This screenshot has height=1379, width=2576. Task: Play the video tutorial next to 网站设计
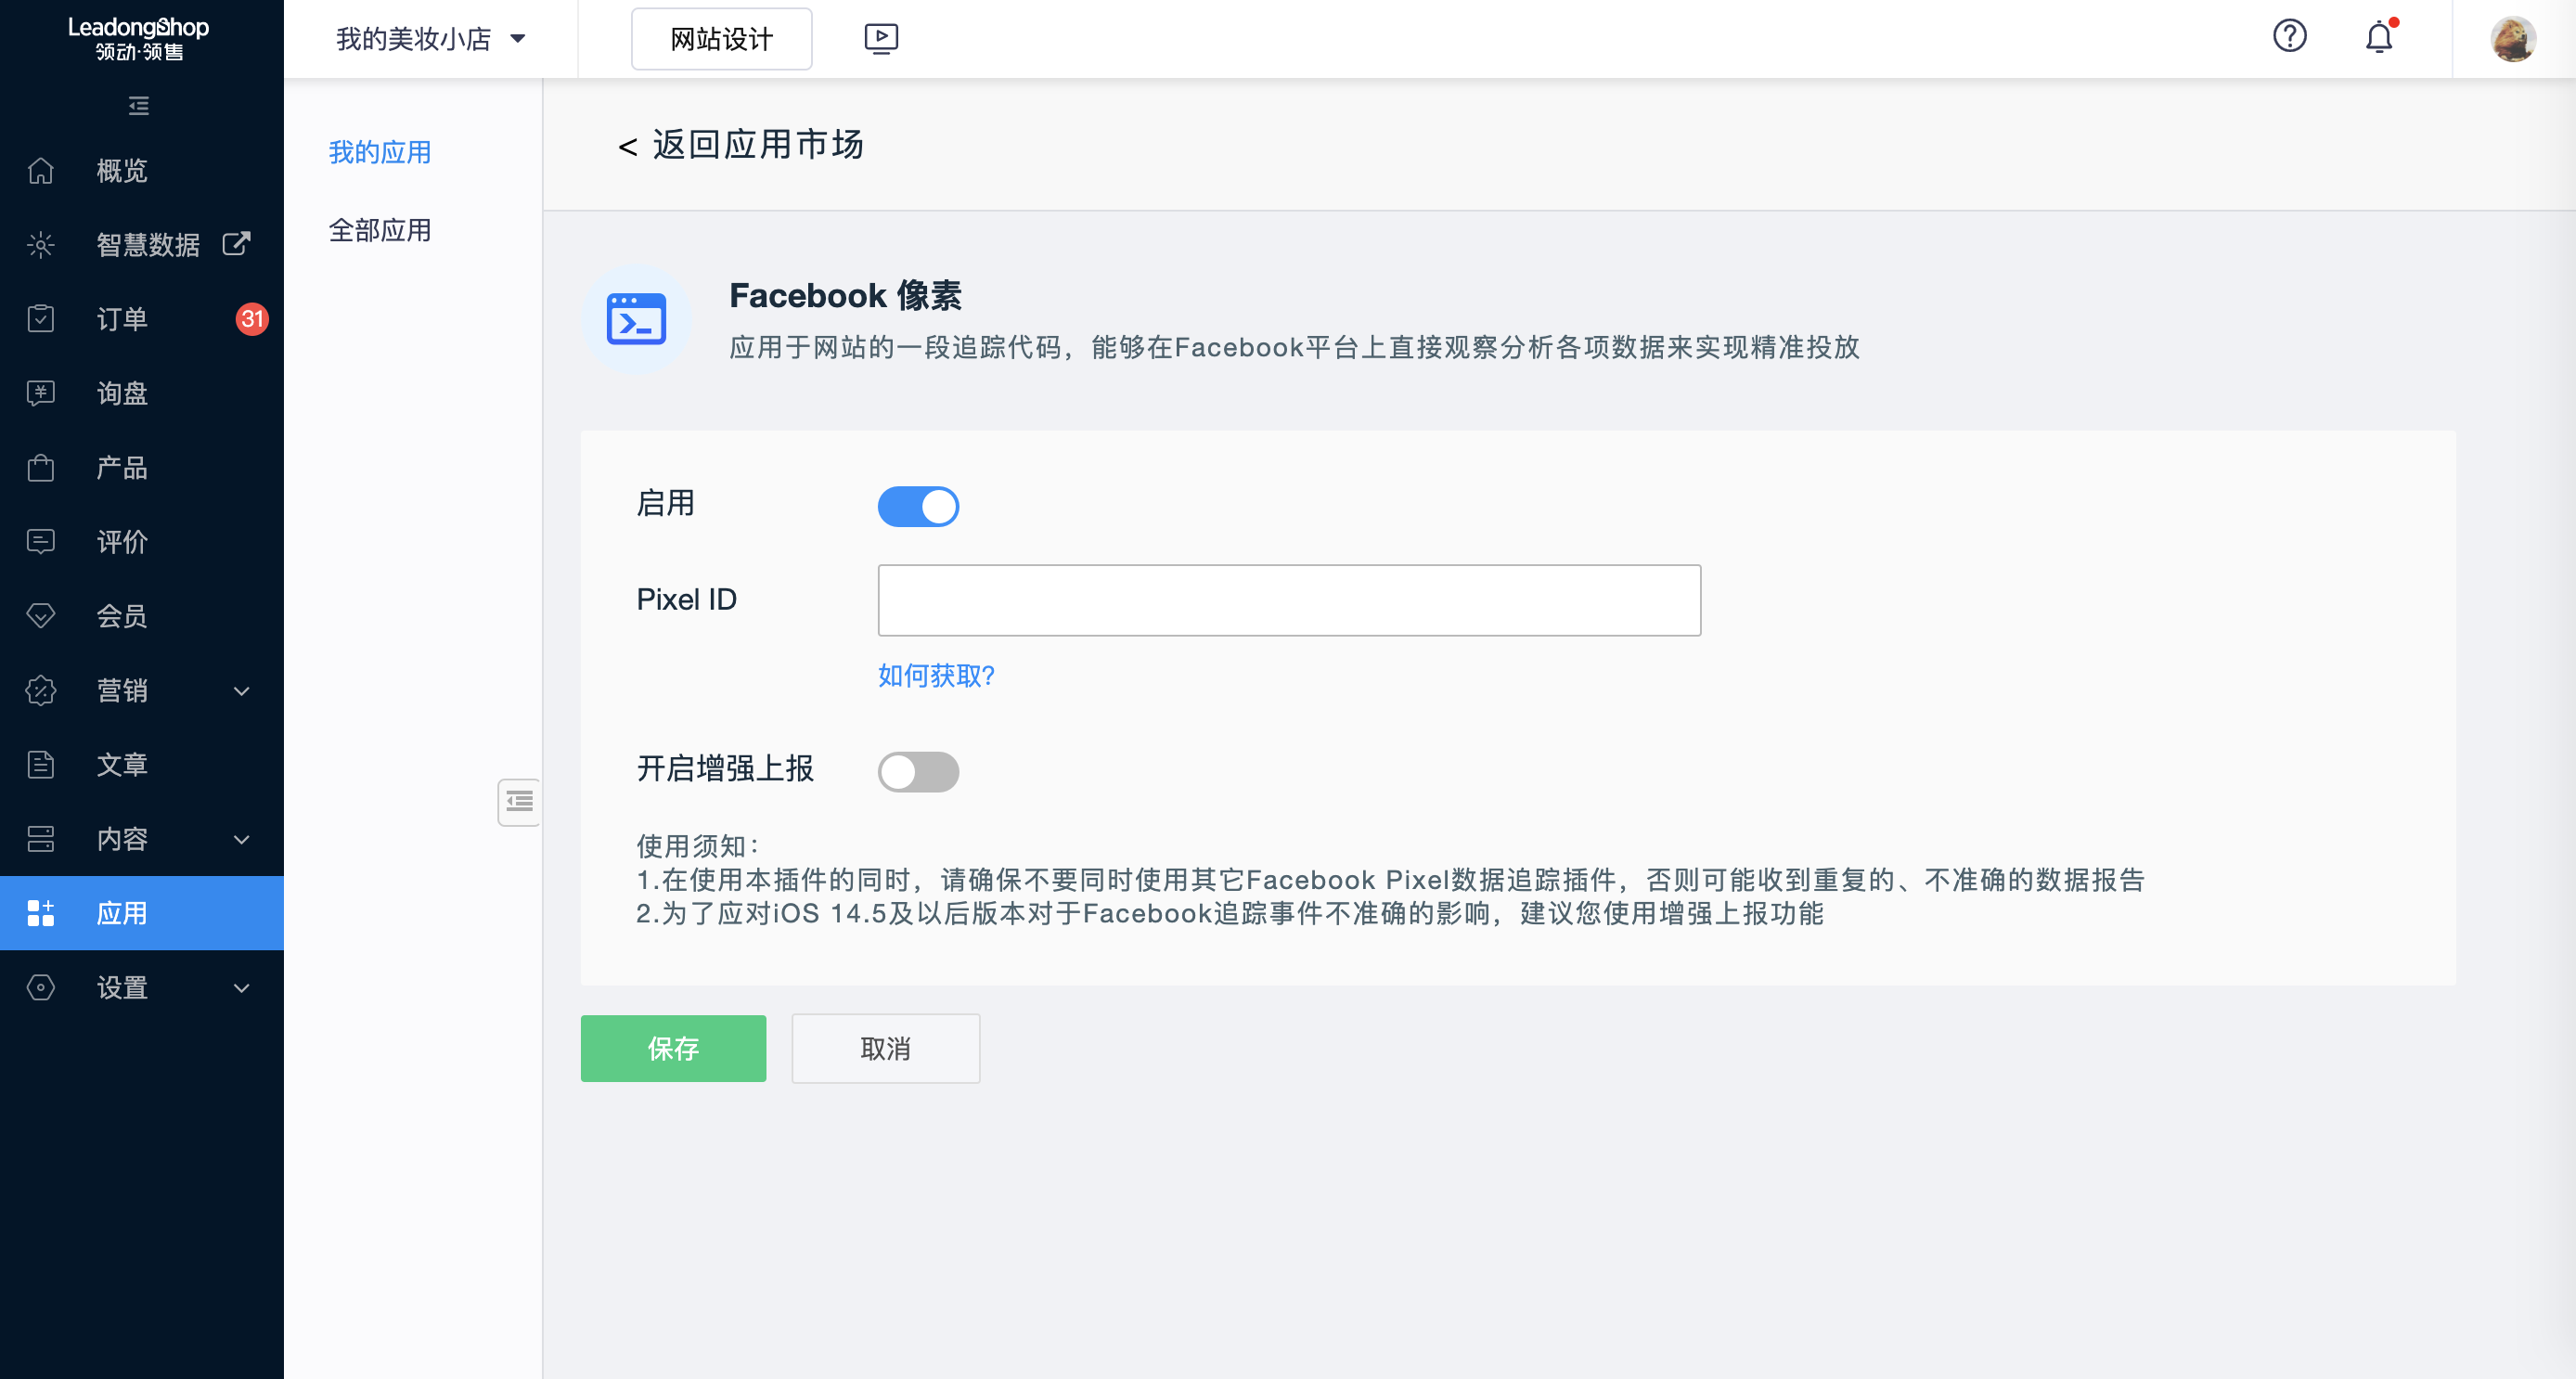point(881,38)
